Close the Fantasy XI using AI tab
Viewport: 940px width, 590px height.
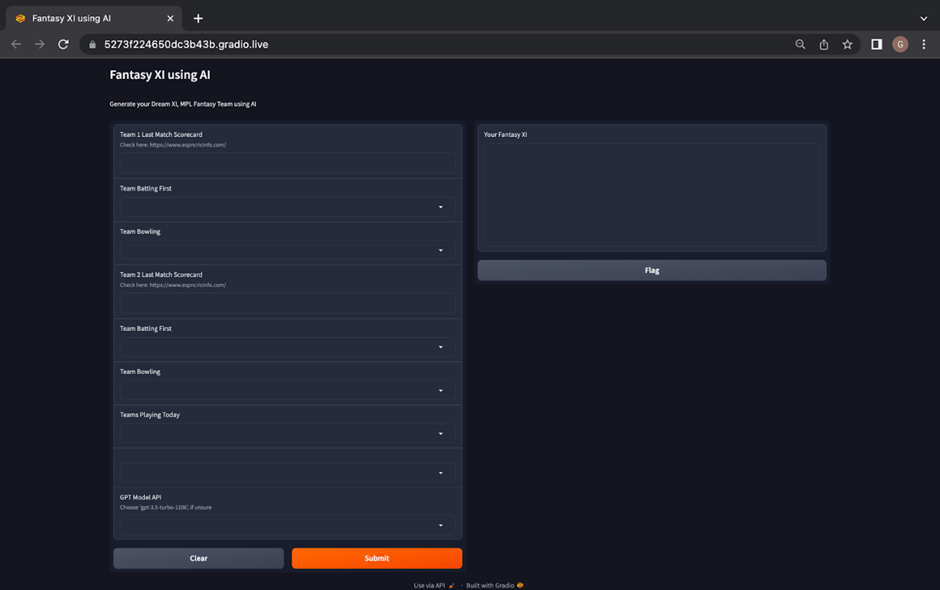click(170, 19)
